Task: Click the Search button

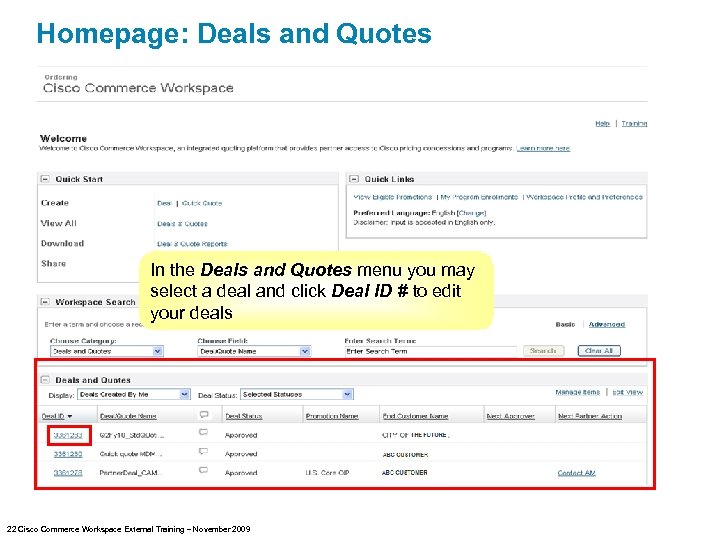Action: [544, 351]
